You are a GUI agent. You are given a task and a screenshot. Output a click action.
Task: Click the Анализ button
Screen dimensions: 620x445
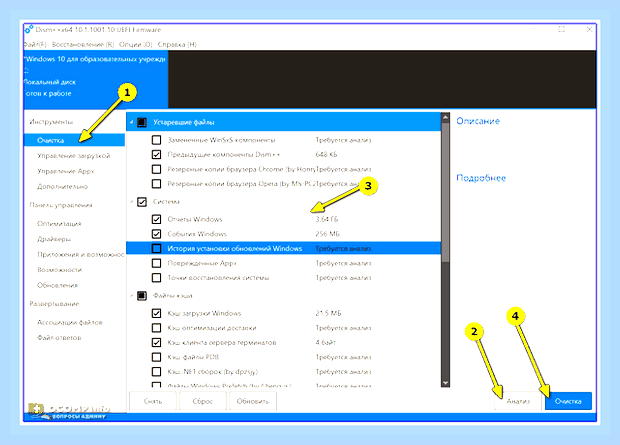[x=518, y=401]
